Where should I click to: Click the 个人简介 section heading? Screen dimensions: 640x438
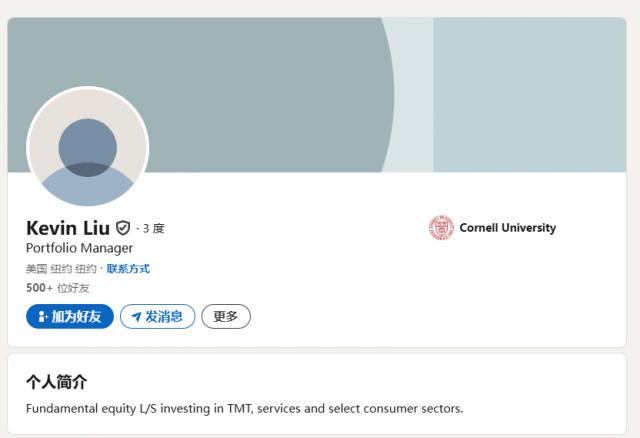(x=56, y=382)
